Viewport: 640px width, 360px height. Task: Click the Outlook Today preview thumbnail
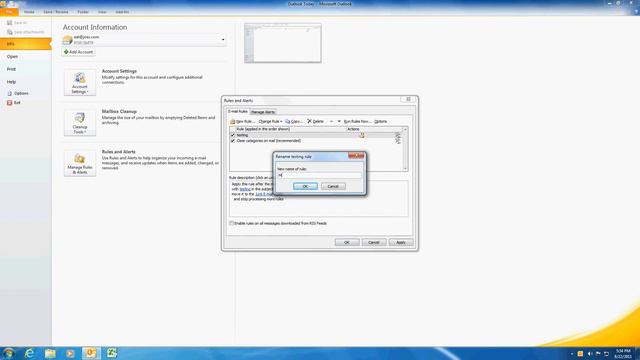click(283, 43)
